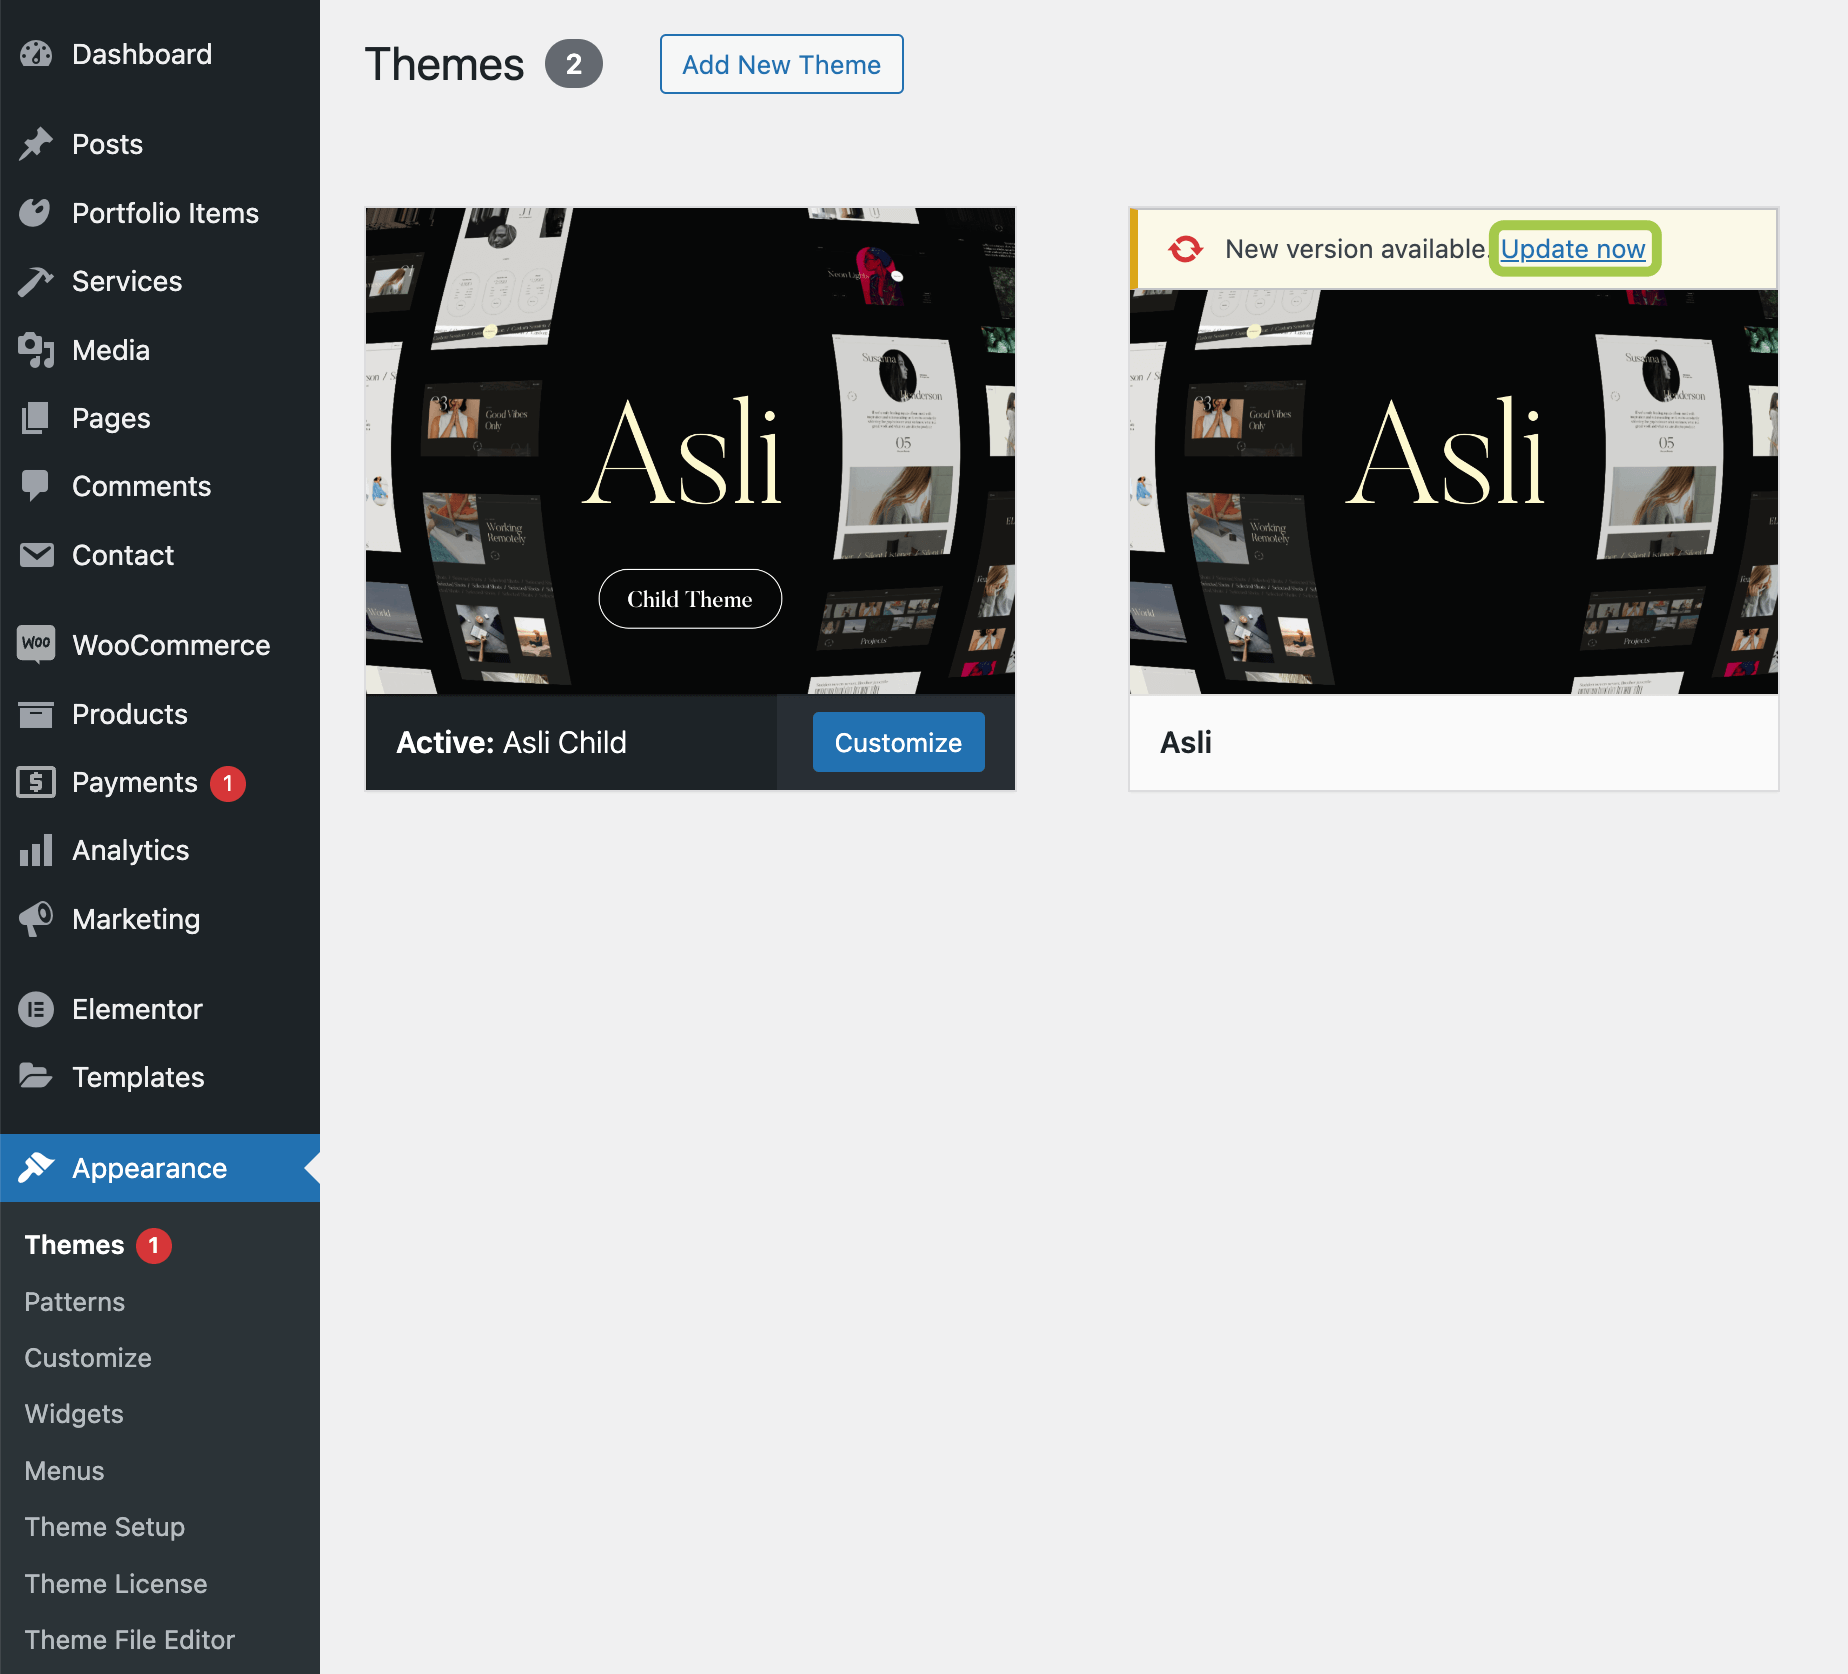Click the Services hammer icon
The width and height of the screenshot is (1848, 1674).
click(x=36, y=282)
